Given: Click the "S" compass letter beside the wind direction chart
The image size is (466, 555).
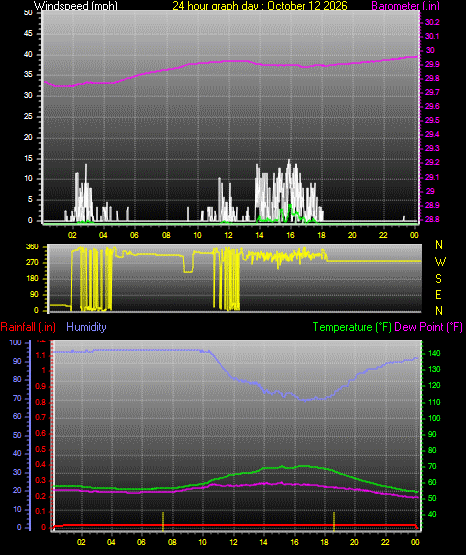Looking at the screenshot, I should pyautogui.click(x=438, y=279).
